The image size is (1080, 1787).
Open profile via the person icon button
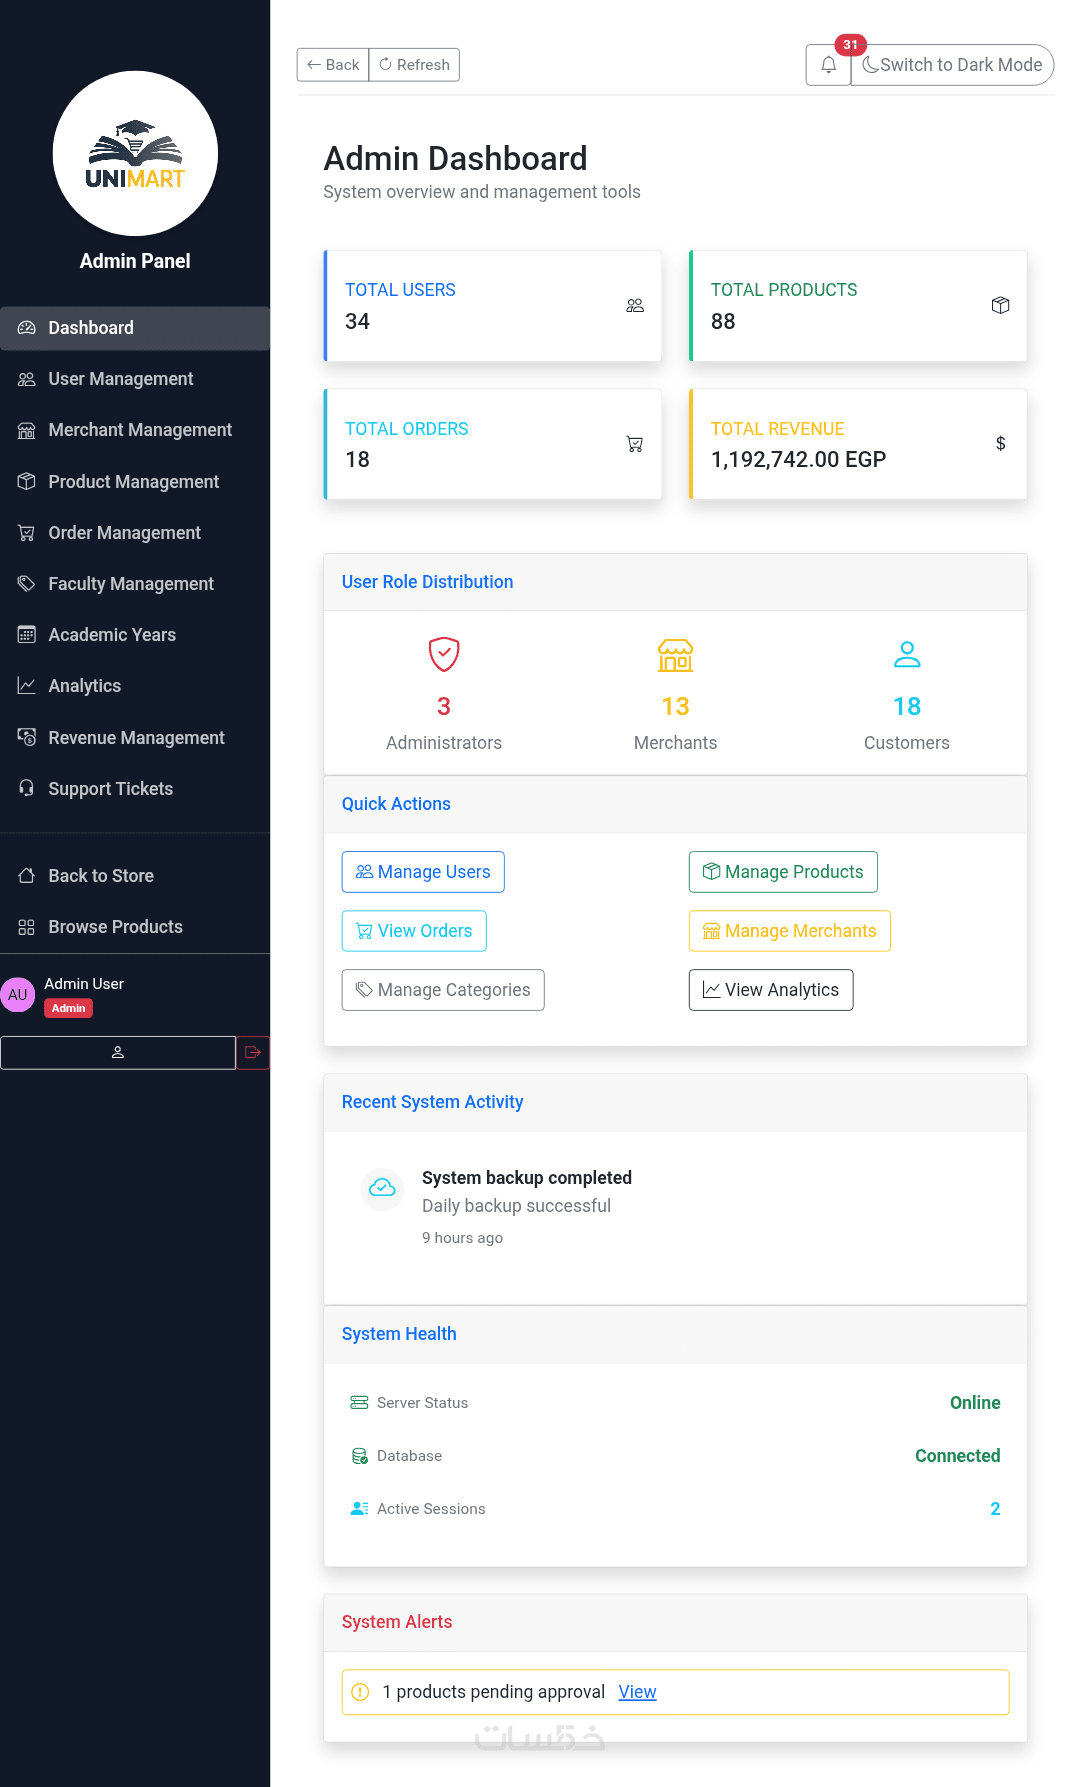click(x=118, y=1053)
